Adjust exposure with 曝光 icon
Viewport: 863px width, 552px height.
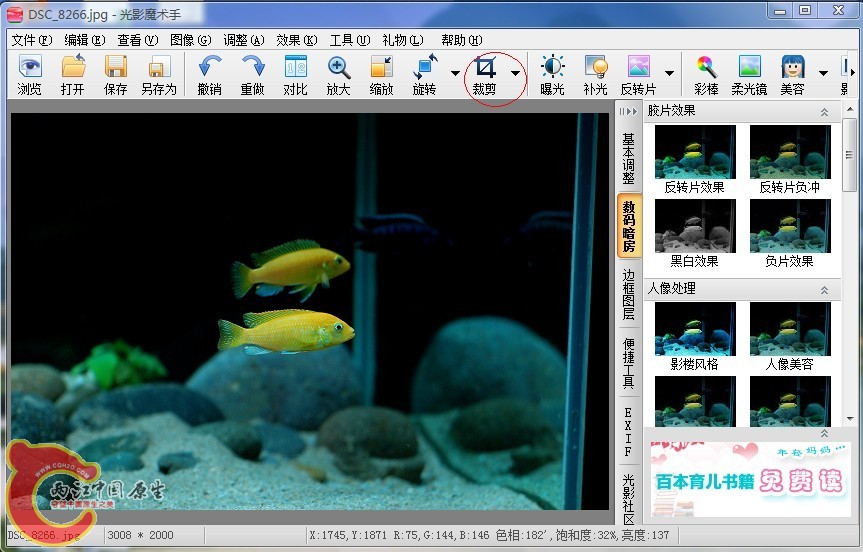click(552, 75)
